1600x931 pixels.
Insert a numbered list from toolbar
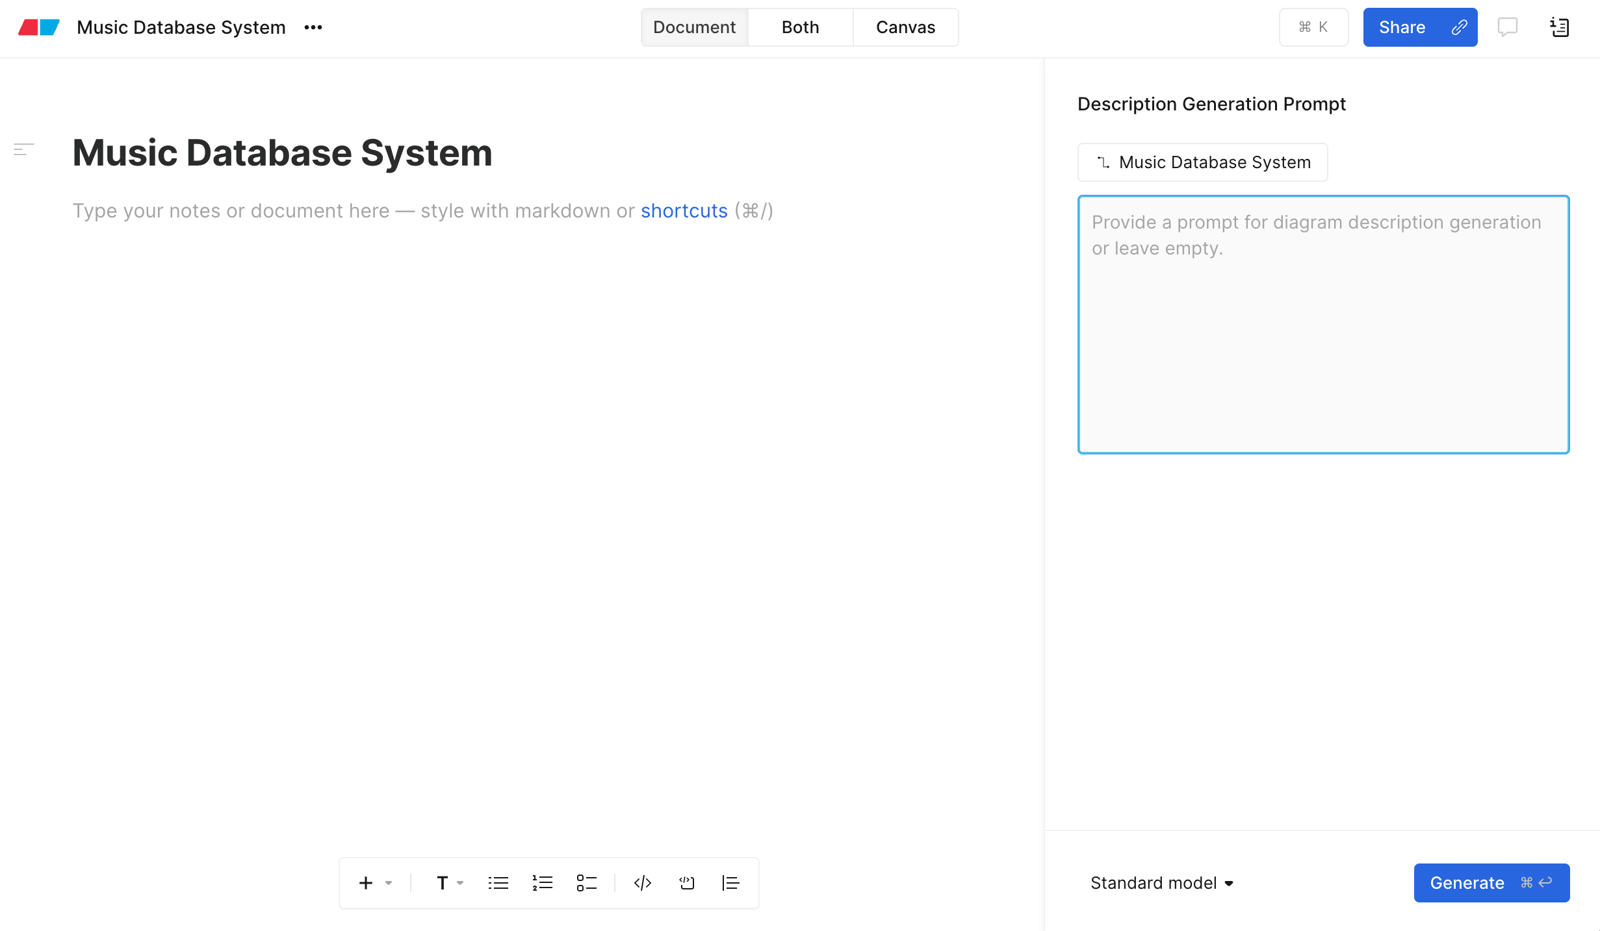[x=542, y=883]
